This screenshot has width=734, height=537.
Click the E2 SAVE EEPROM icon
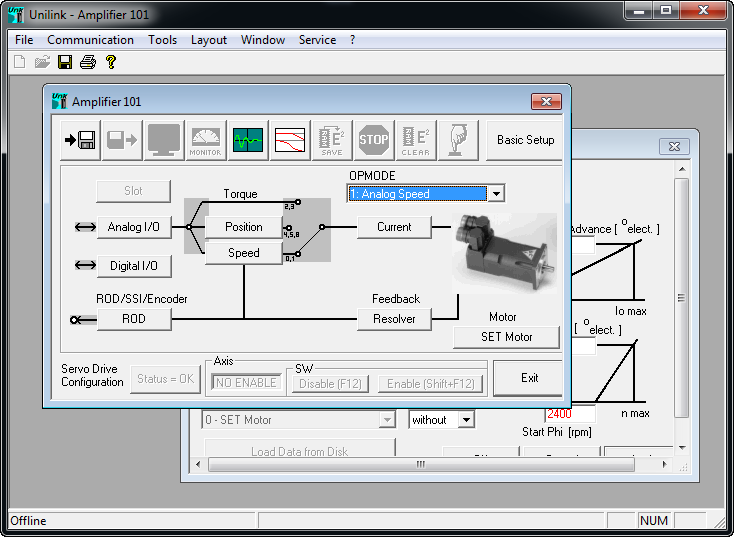point(332,140)
